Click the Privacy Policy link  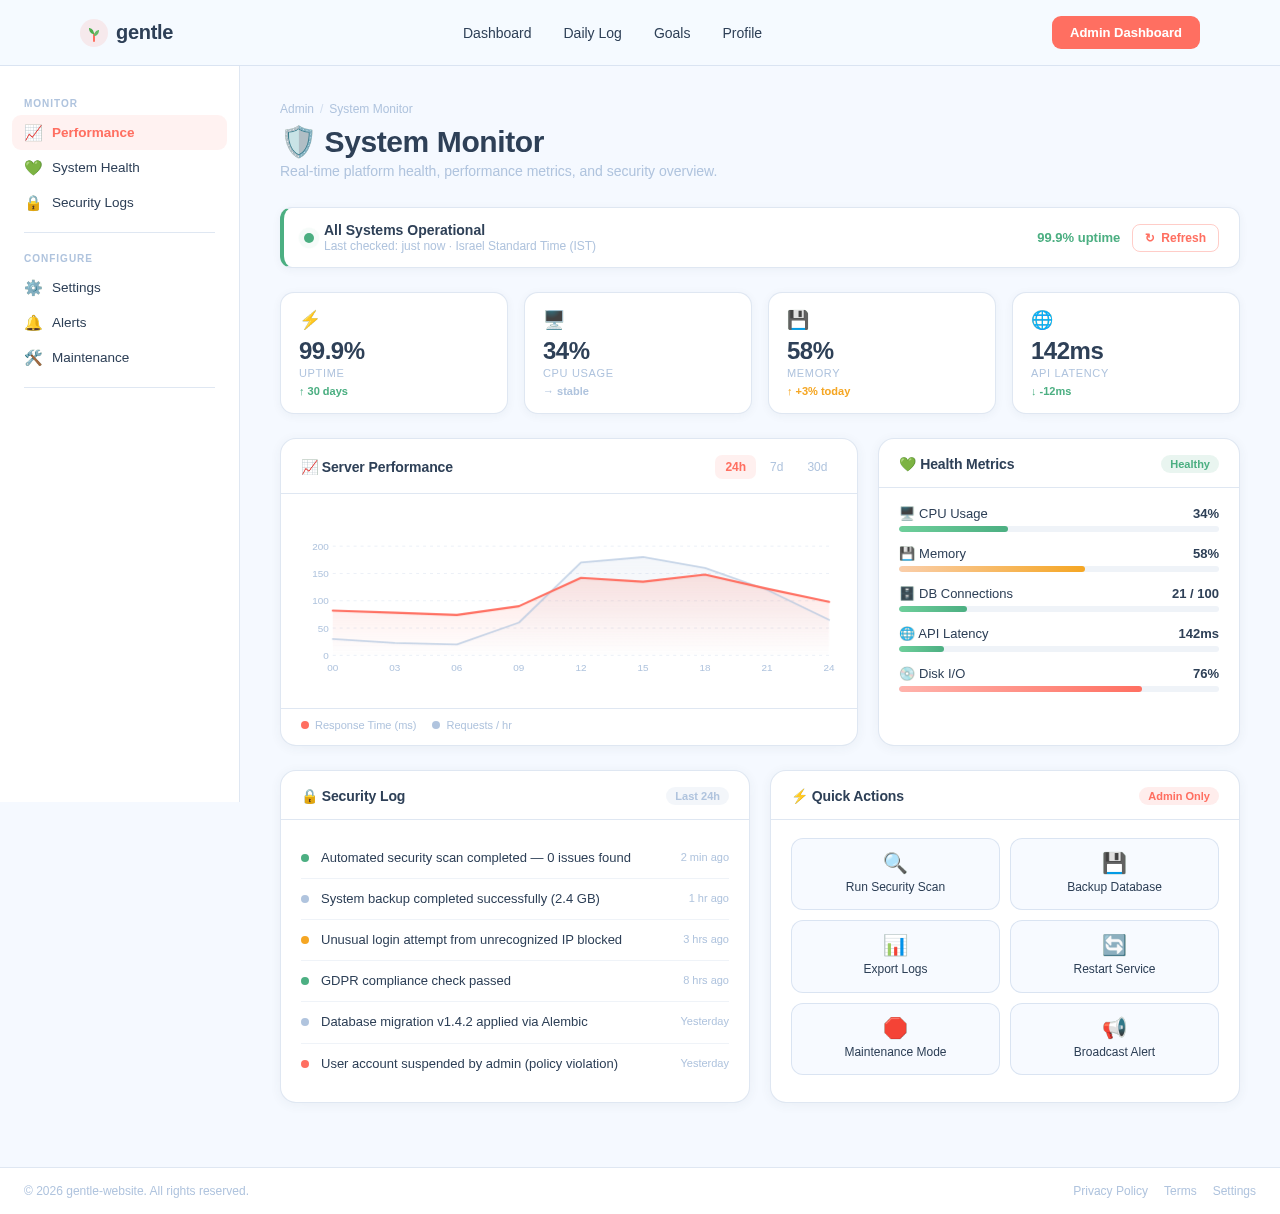coord(1110,1191)
